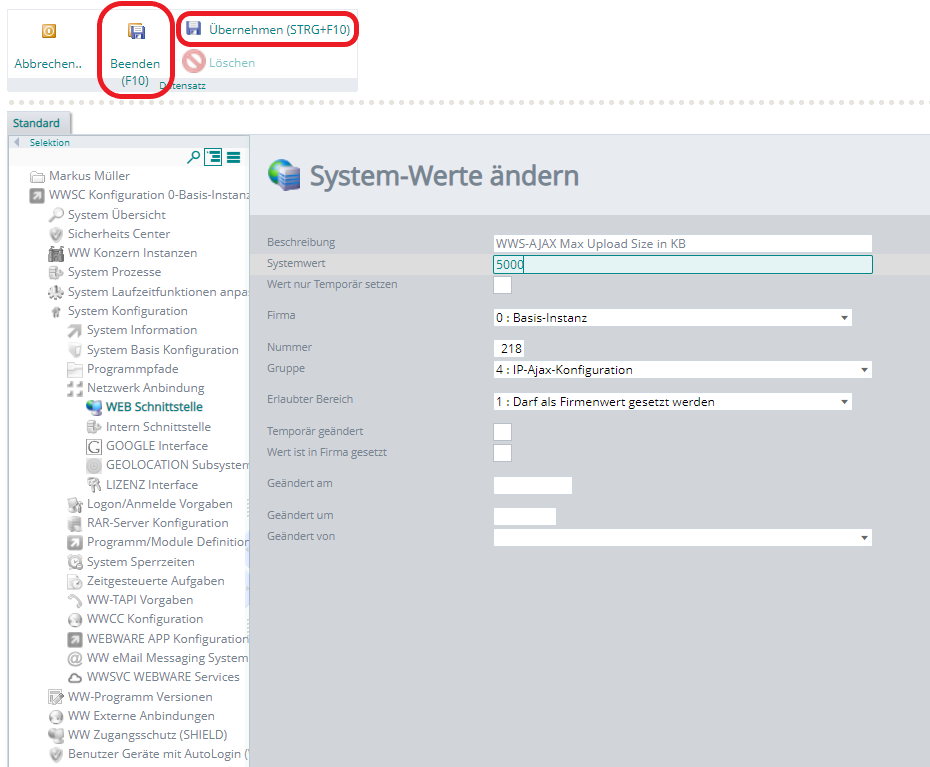This screenshot has height=767, width=930.
Task: Select WEB Schnittstelle in the tree
Action: 153,407
